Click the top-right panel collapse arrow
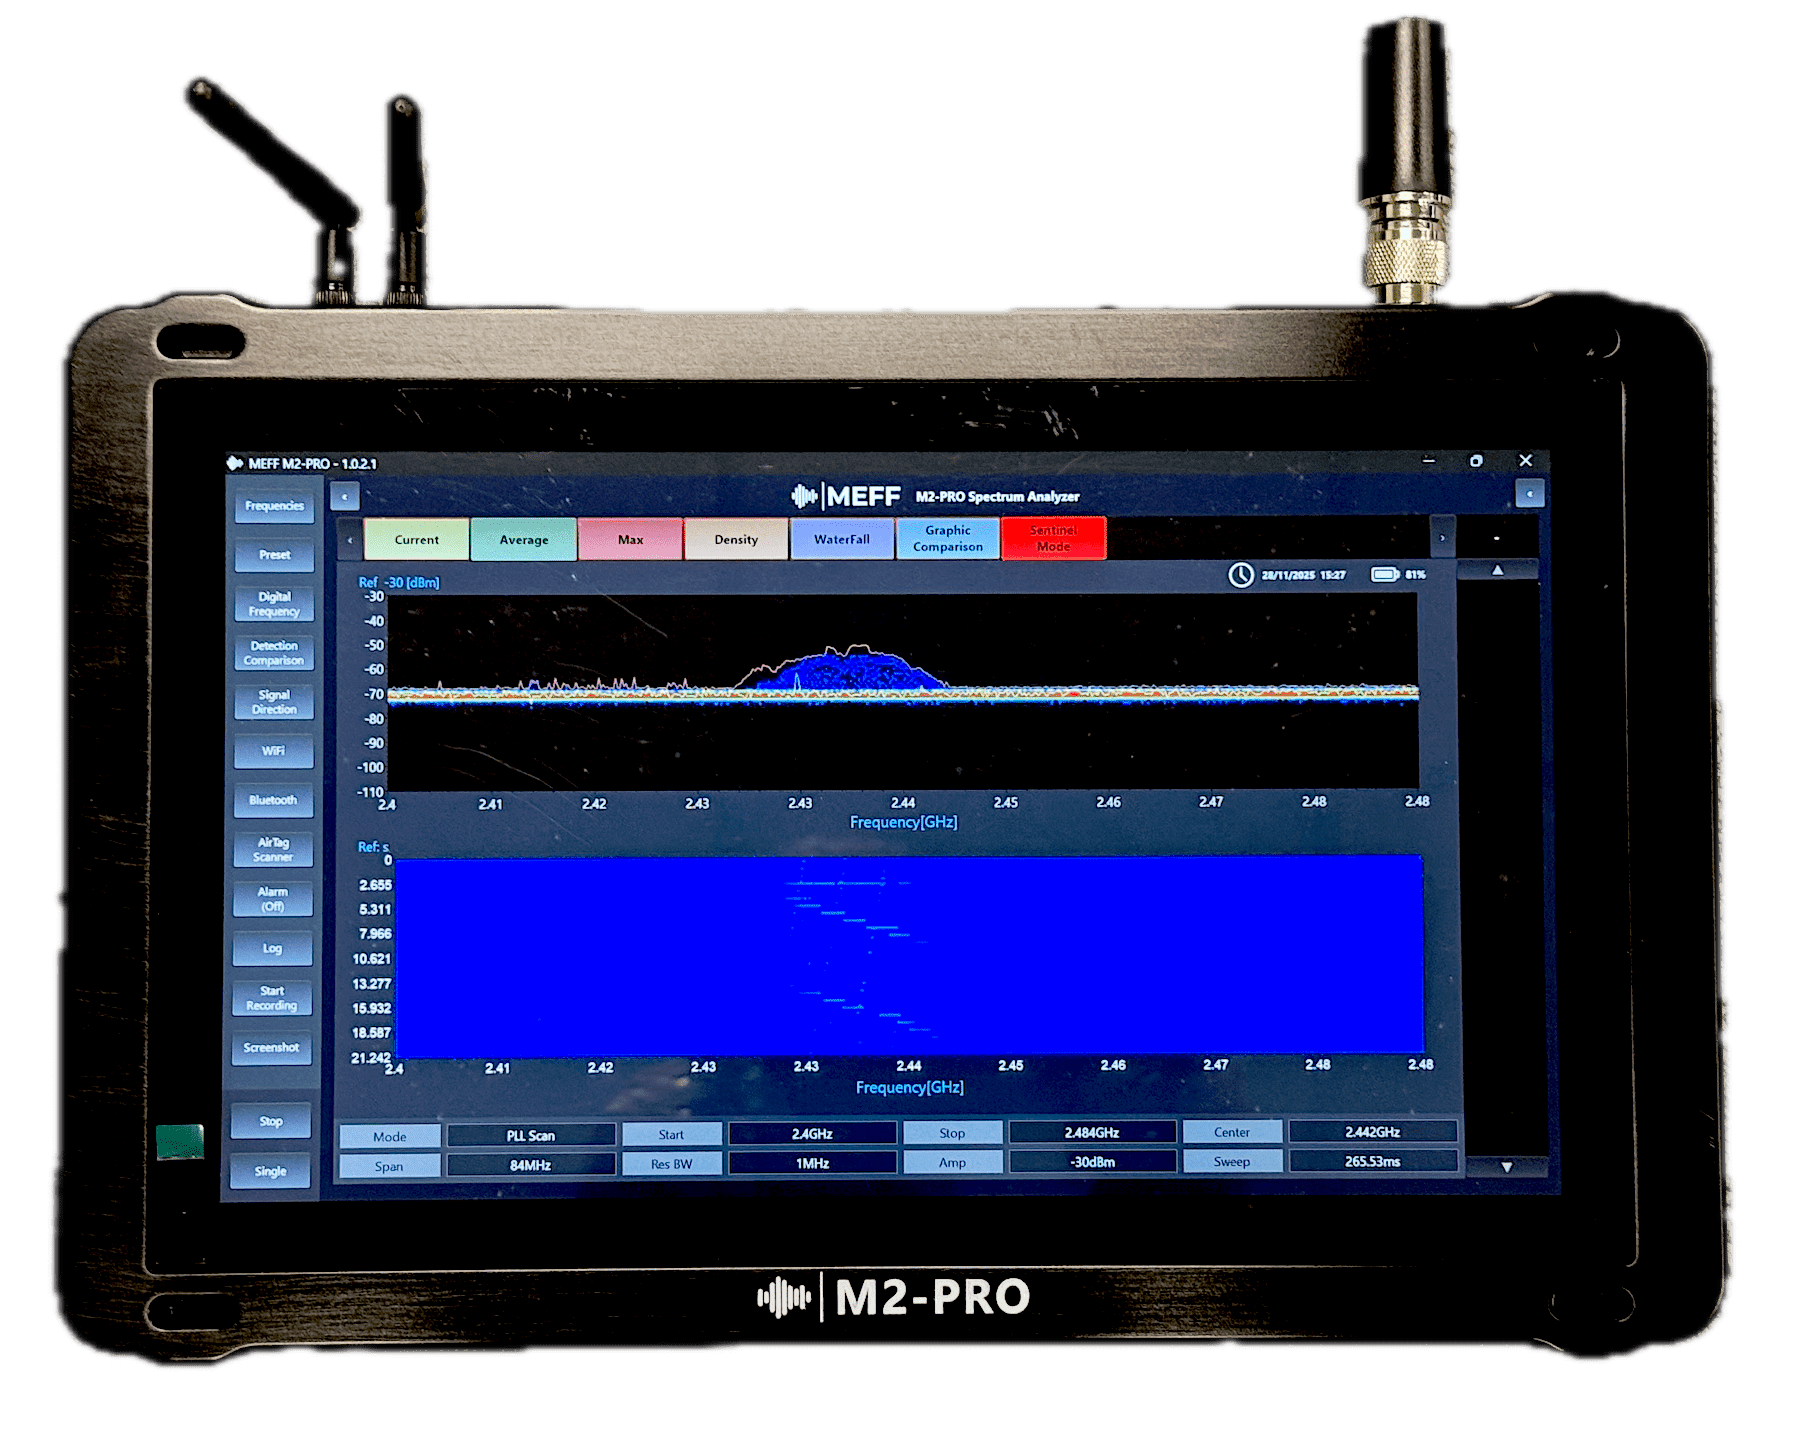1806x1440 pixels. click(x=1529, y=494)
